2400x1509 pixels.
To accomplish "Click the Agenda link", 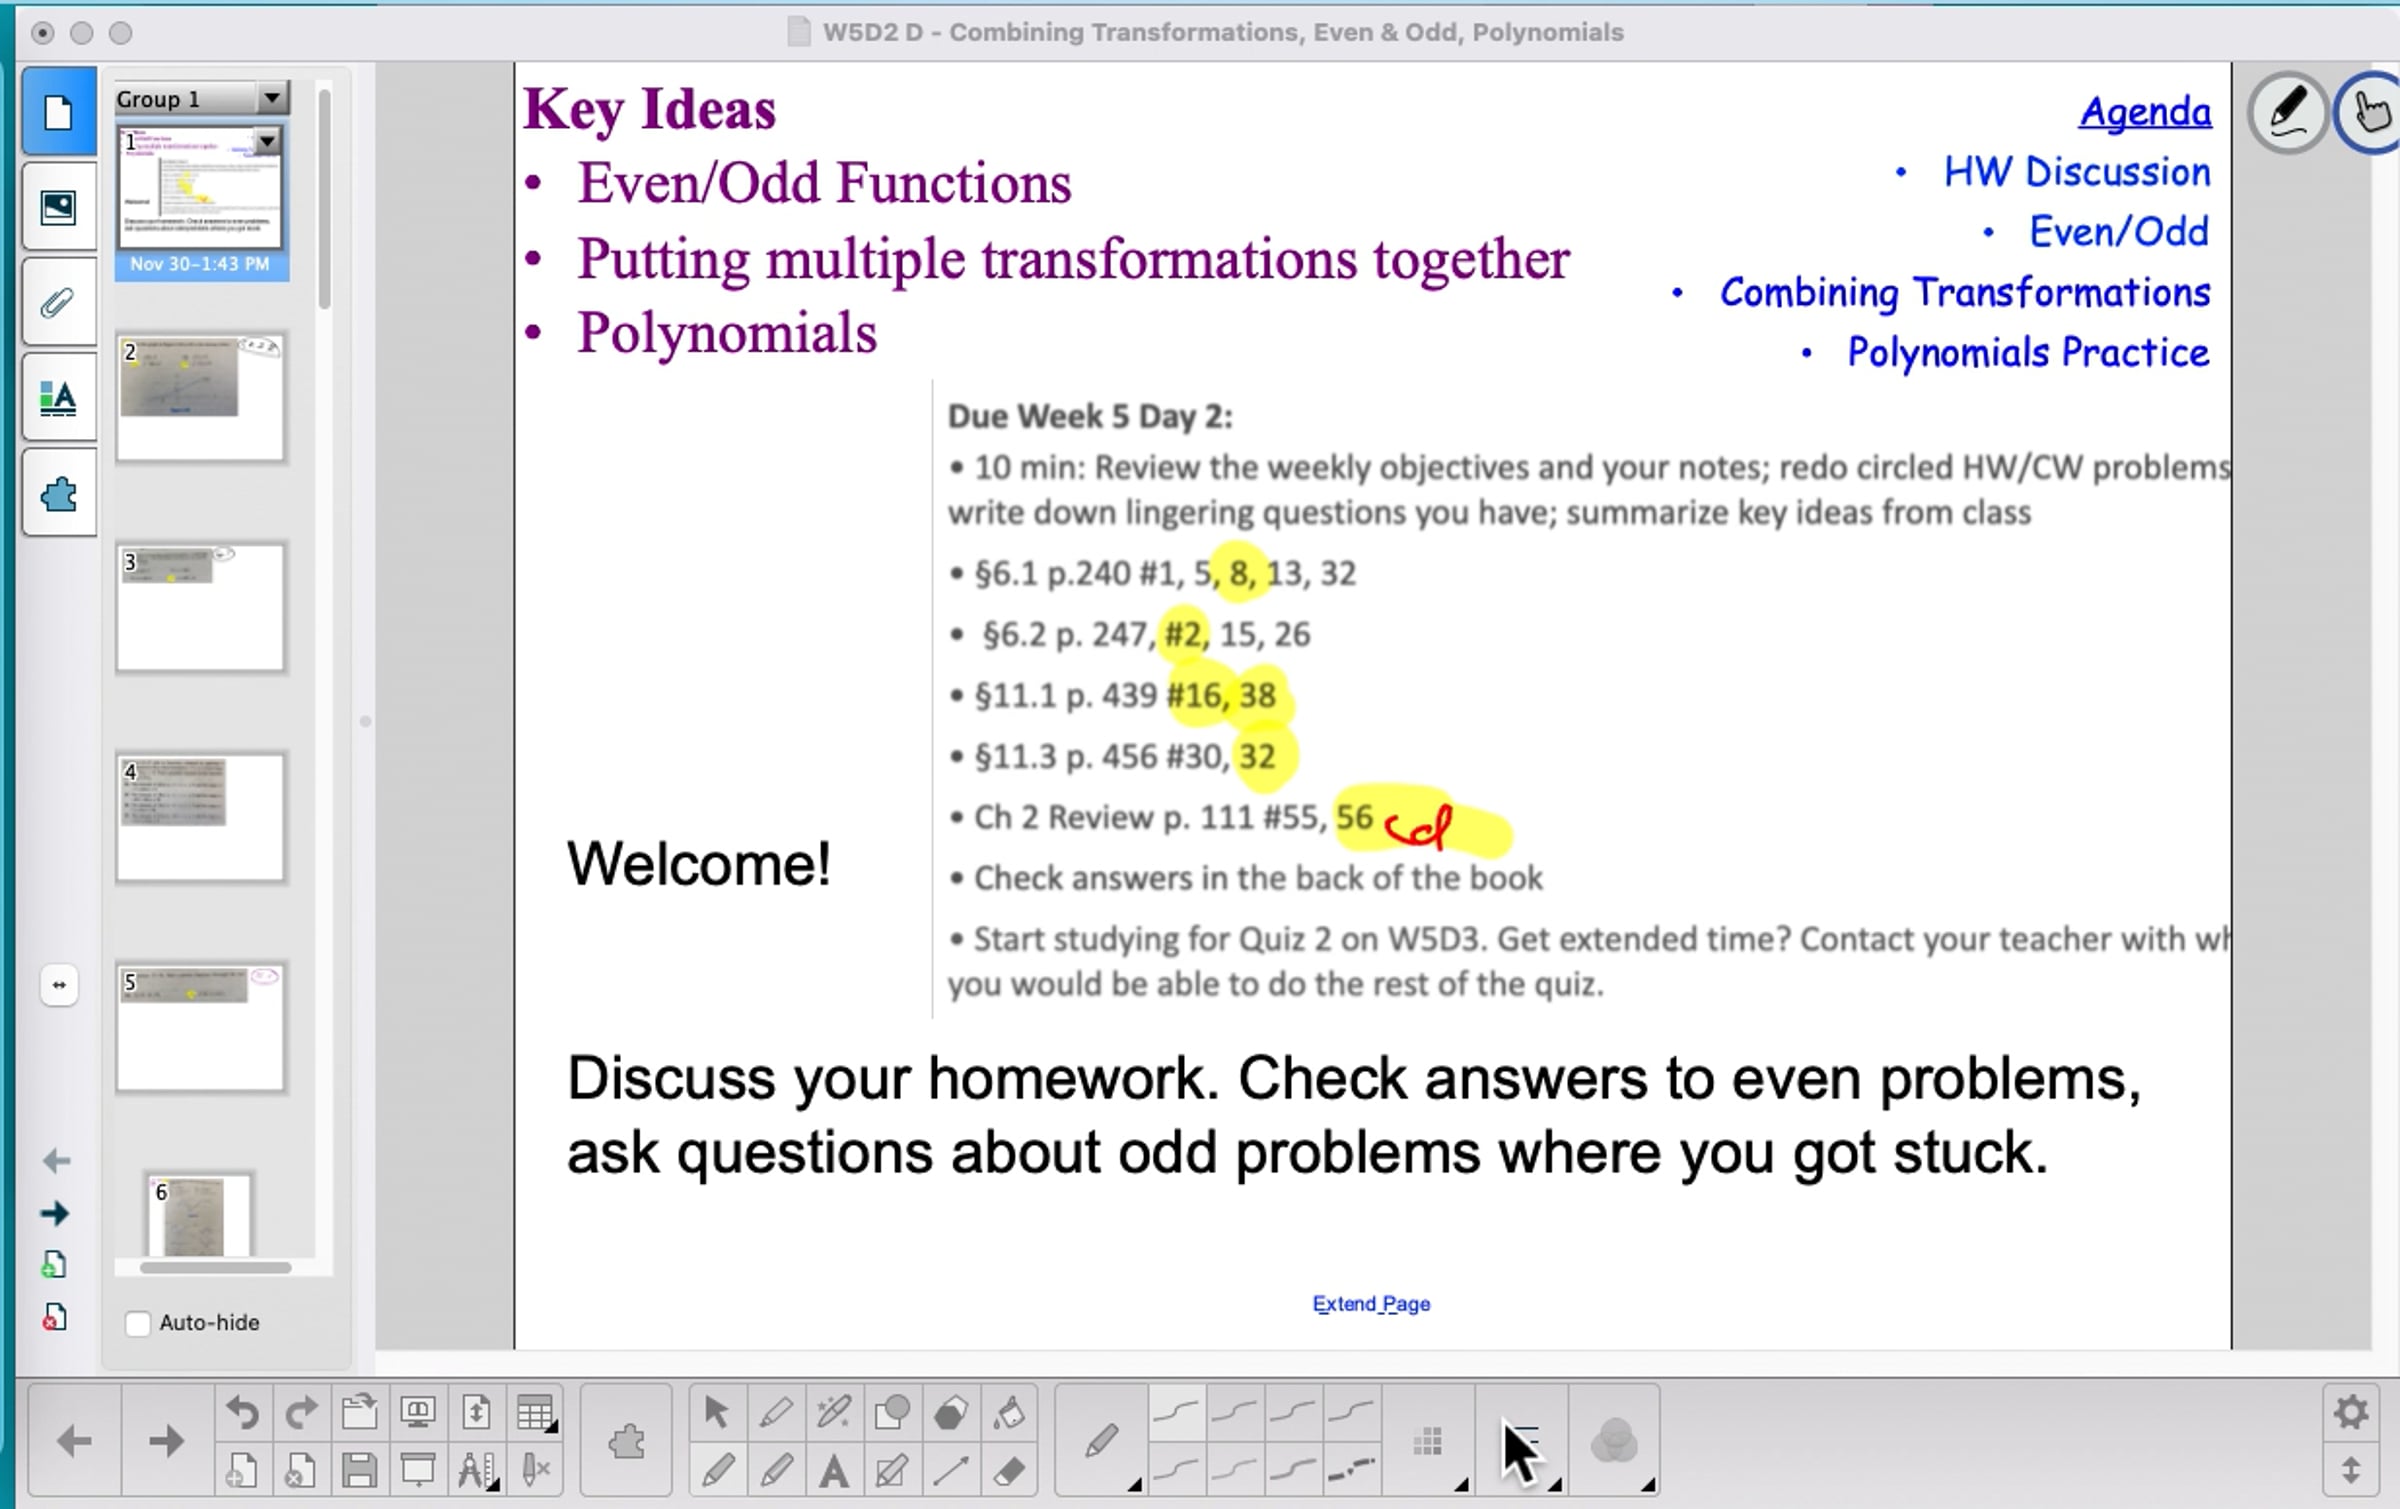I will pos(2144,112).
